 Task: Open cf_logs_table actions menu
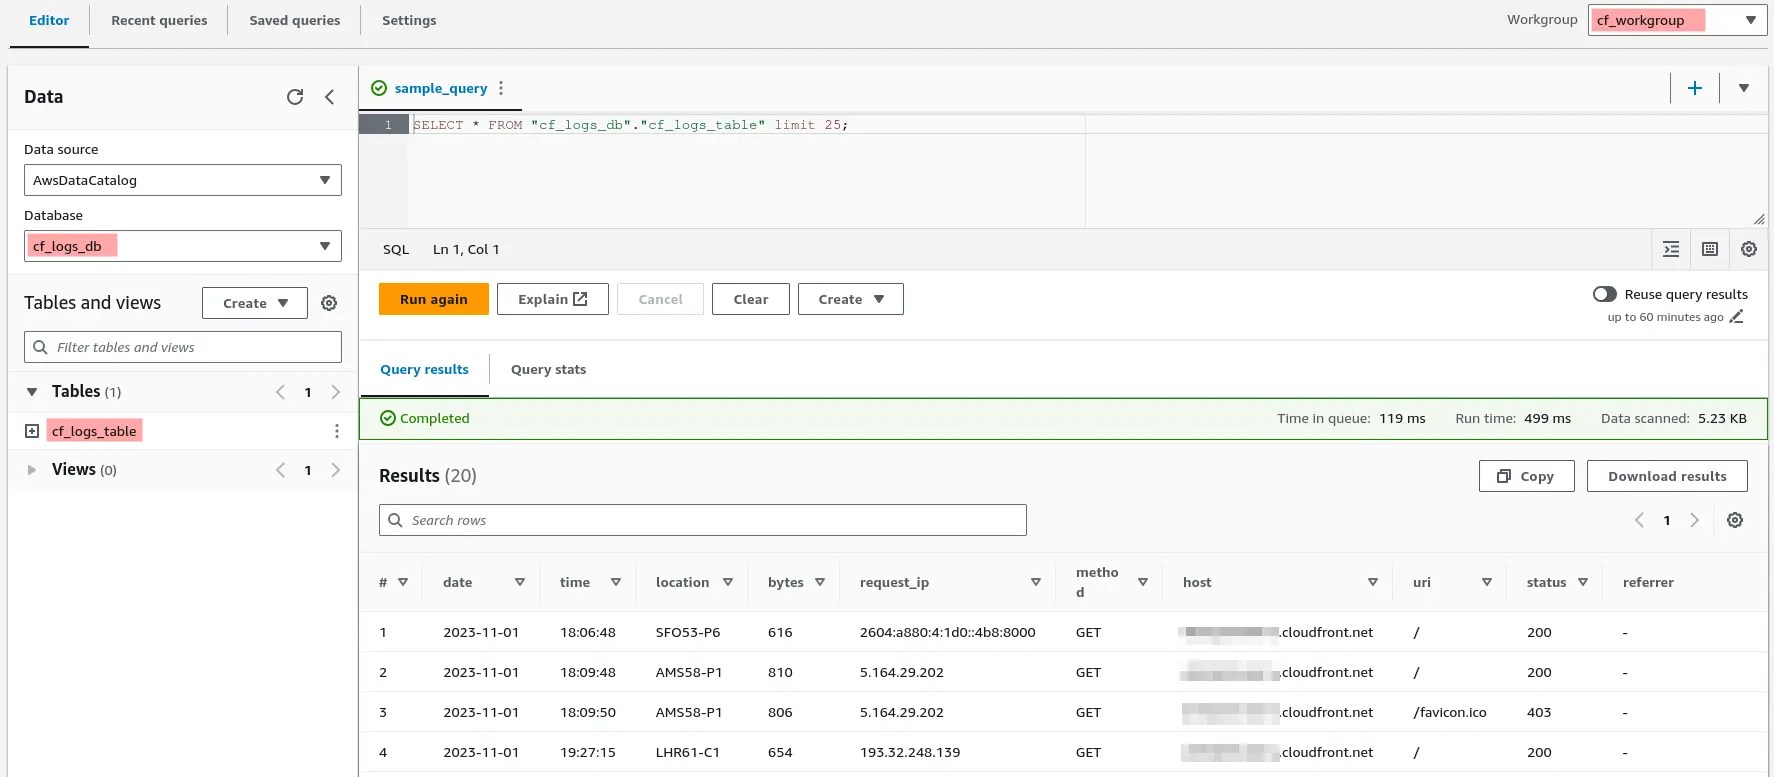point(337,431)
